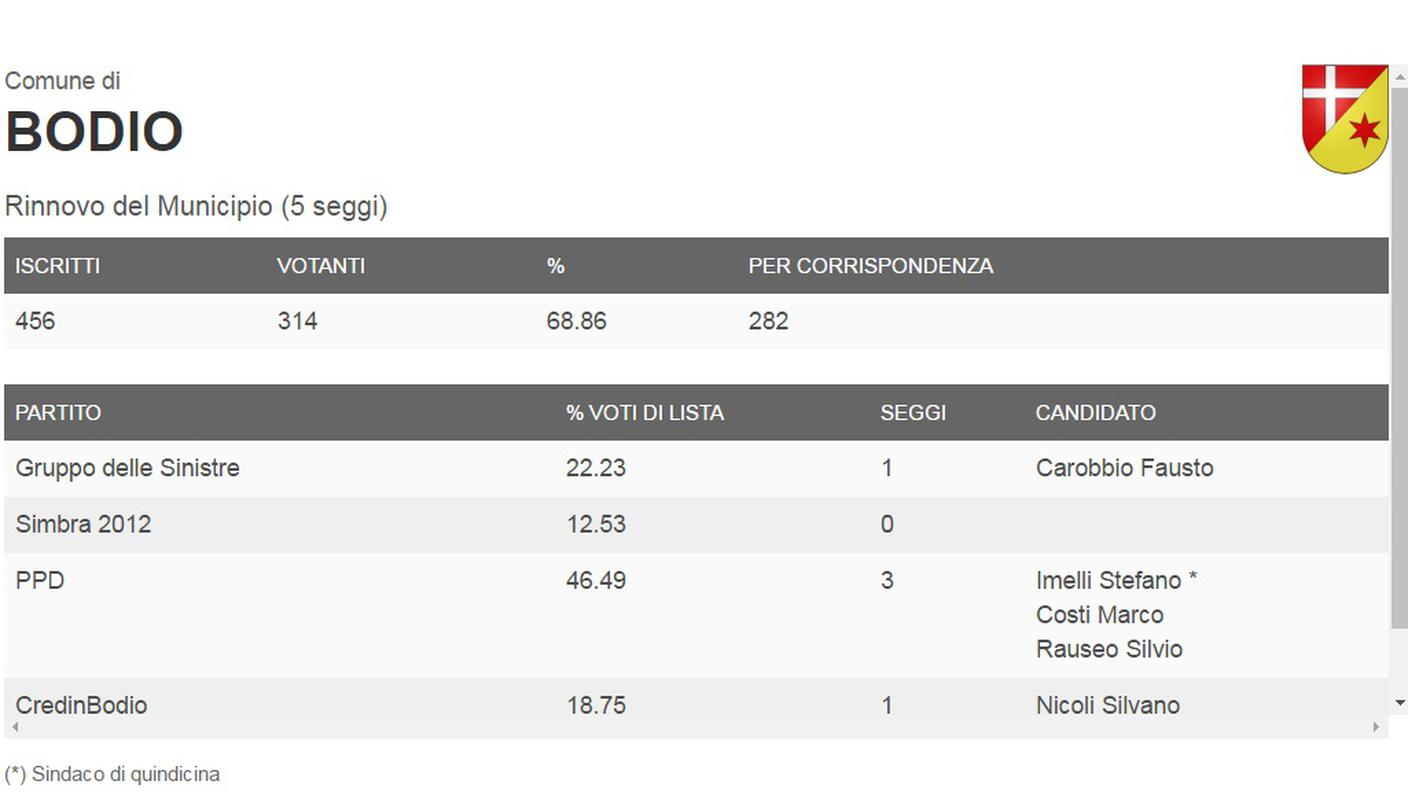Click the ISCRITTI column header
The width and height of the screenshot is (1408, 792).
57,266
